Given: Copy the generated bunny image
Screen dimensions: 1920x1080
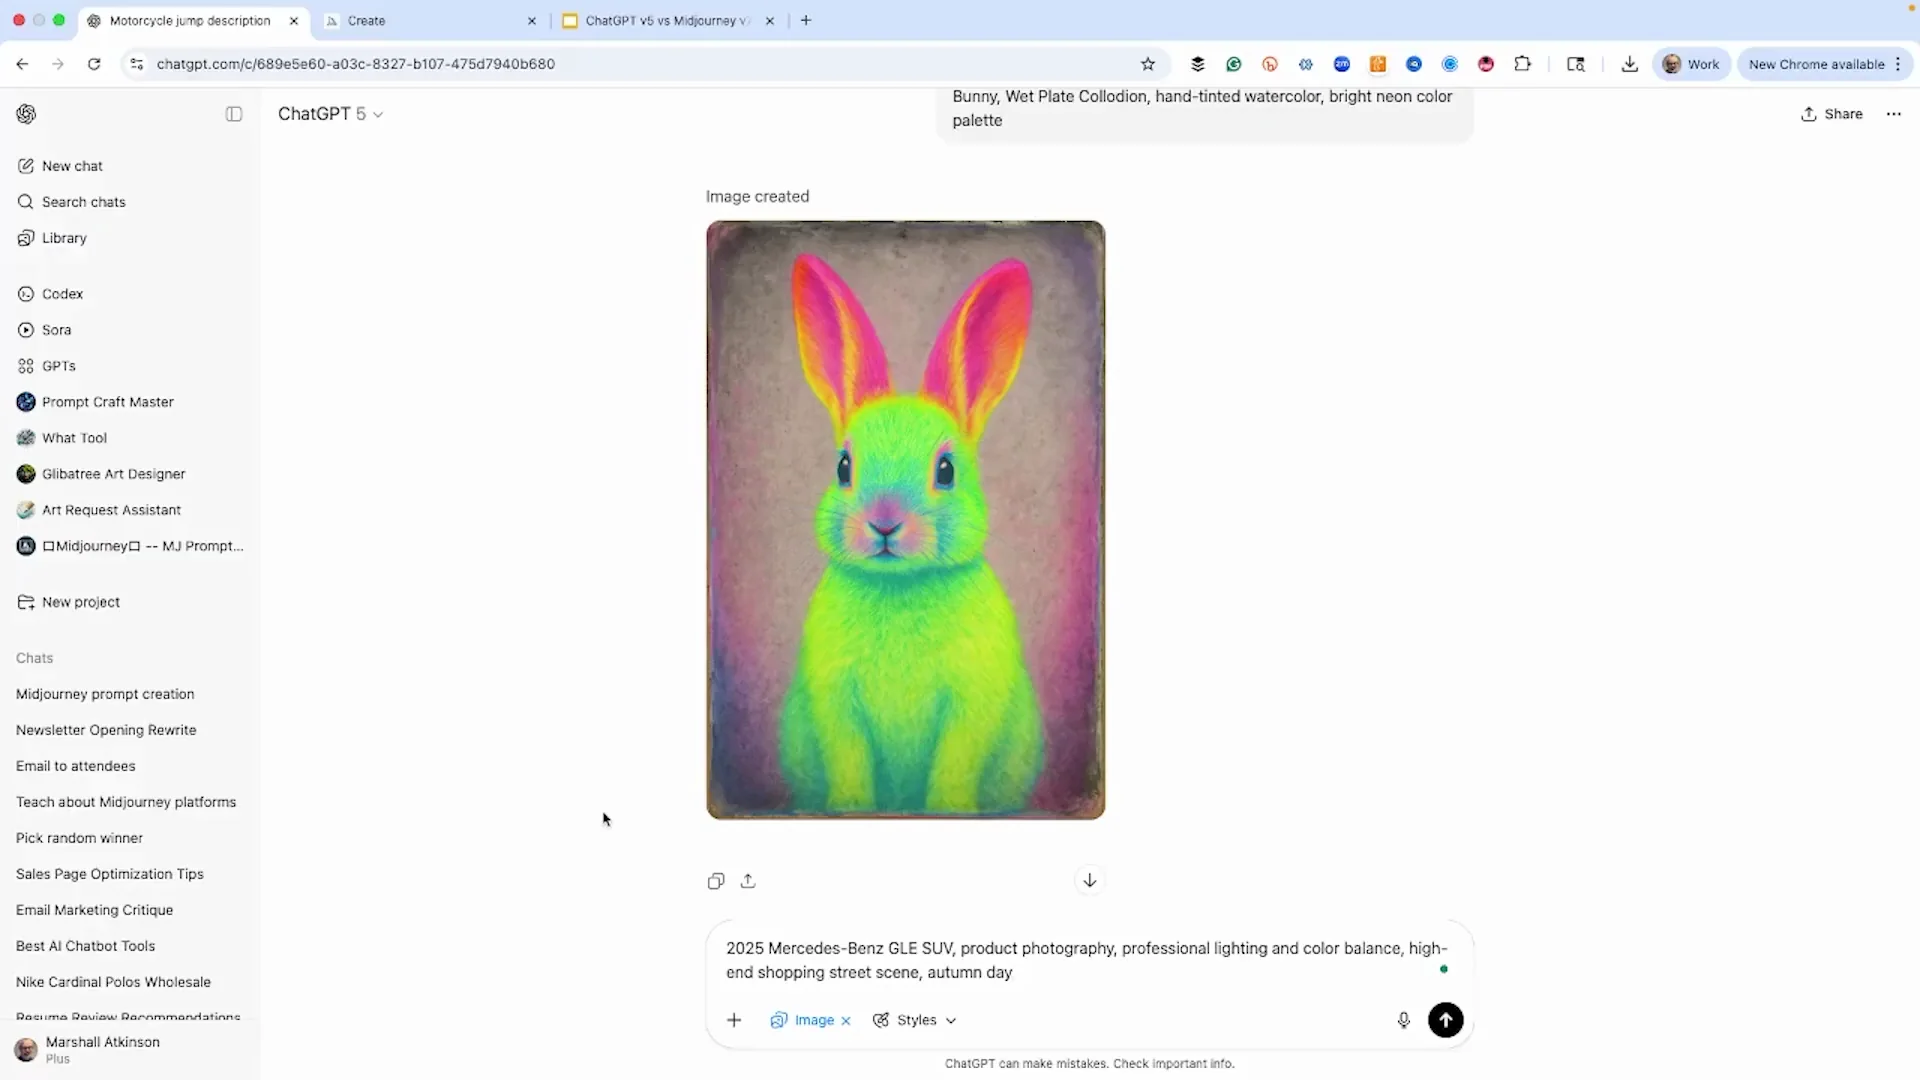Looking at the screenshot, I should tap(714, 880).
